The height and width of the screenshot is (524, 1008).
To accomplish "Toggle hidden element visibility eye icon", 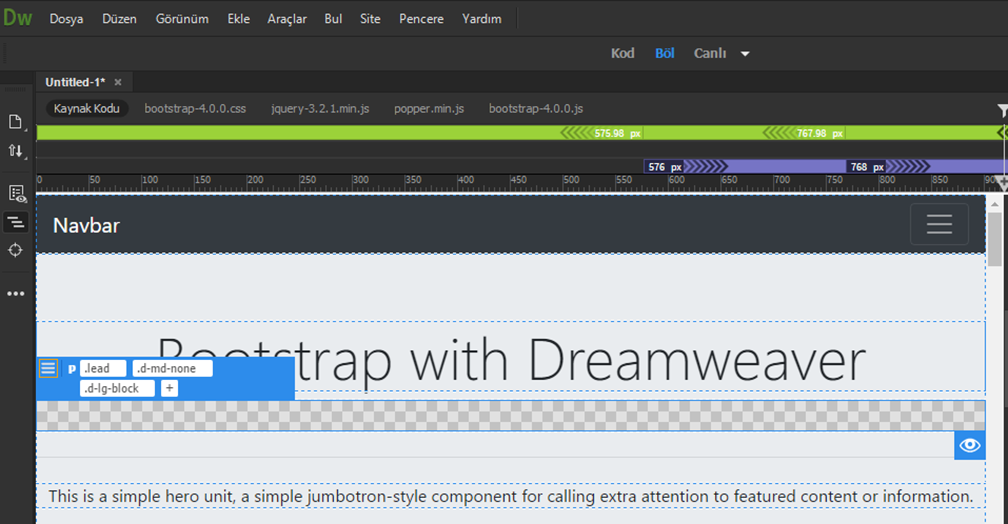I will 969,445.
